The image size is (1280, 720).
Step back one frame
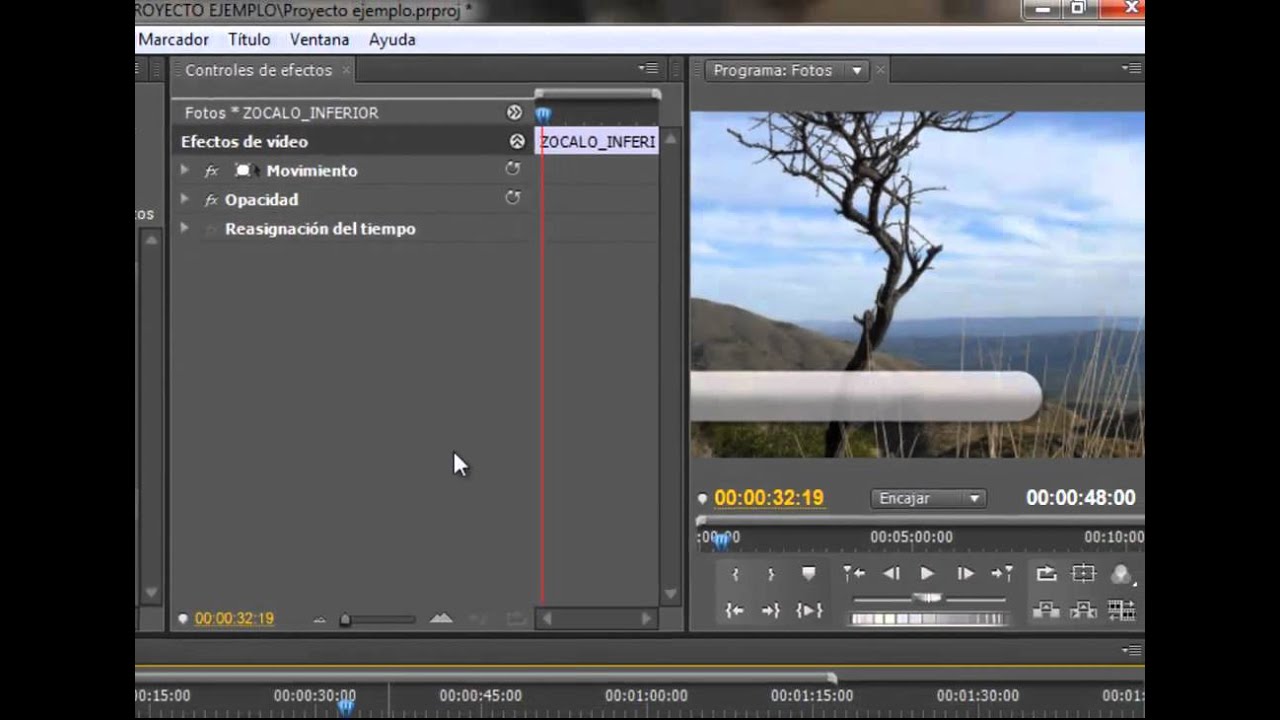tap(890, 574)
